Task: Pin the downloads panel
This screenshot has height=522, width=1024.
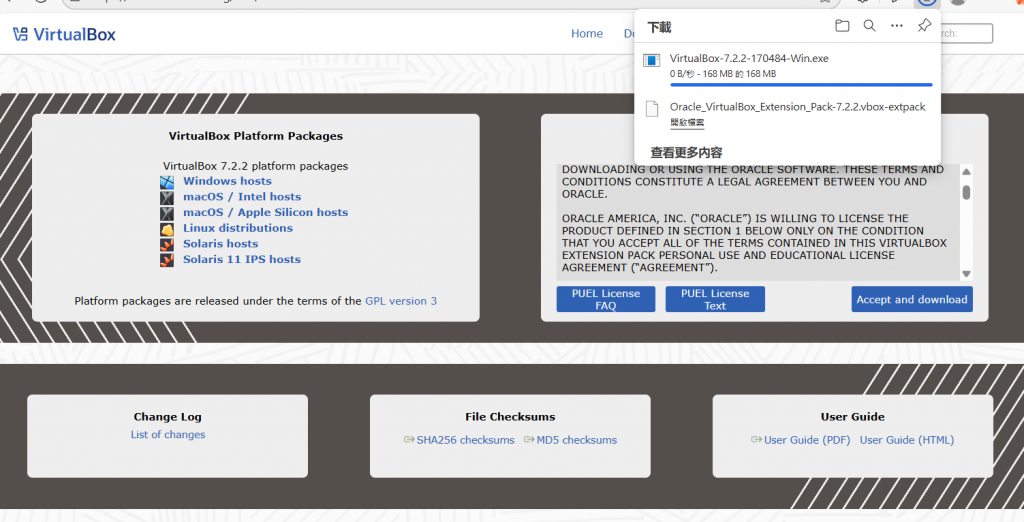Action: point(924,25)
